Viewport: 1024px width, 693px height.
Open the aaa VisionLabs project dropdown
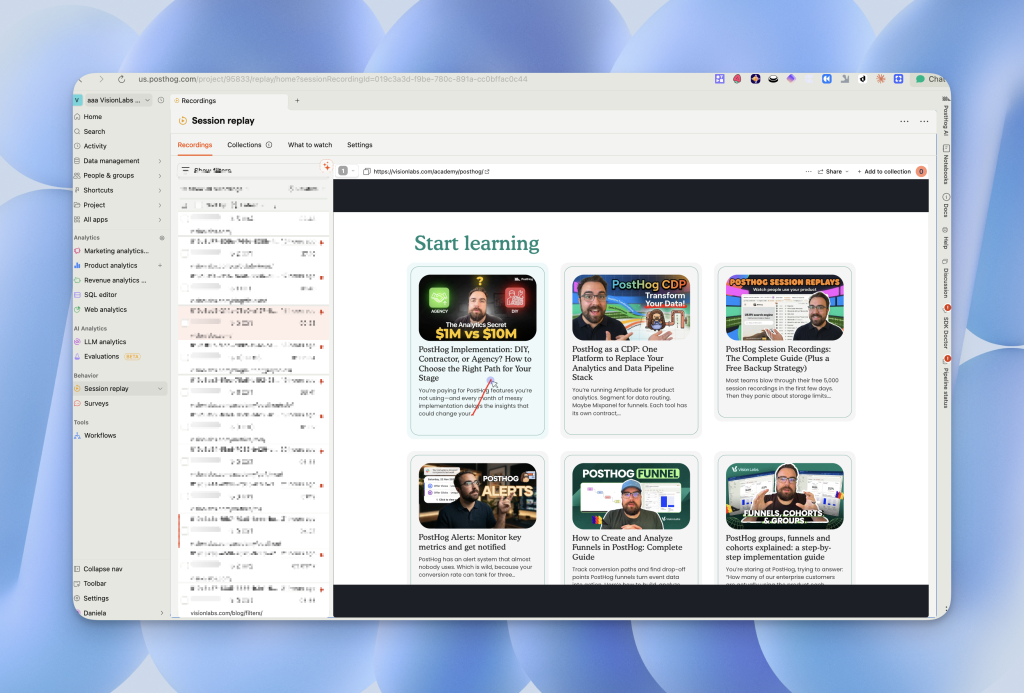pos(113,100)
